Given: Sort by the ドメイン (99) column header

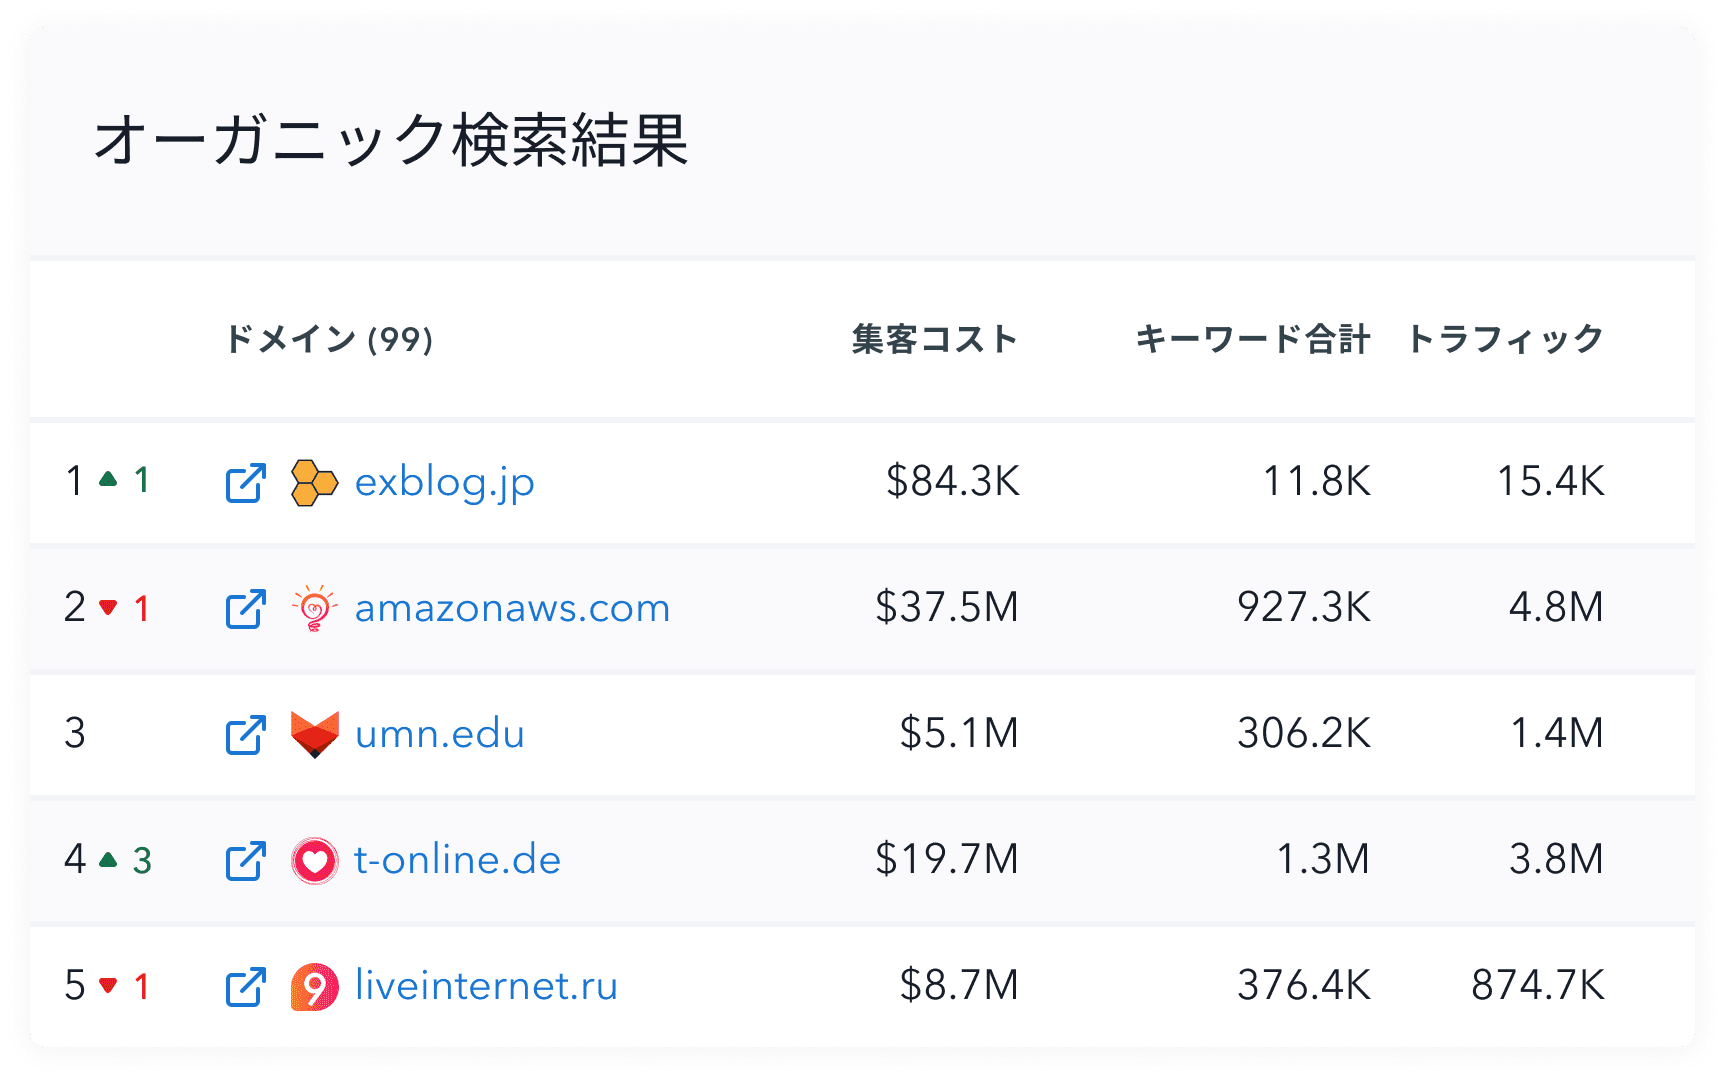Looking at the screenshot, I should [x=329, y=340].
